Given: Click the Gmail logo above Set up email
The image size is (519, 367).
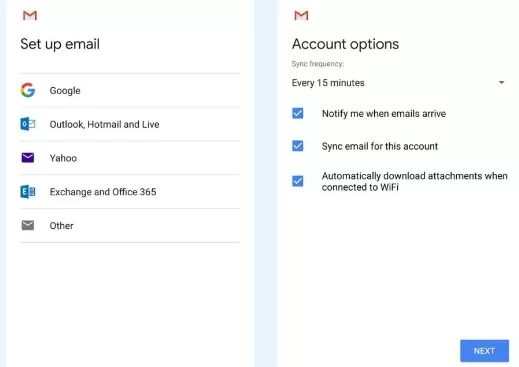Looking at the screenshot, I should [x=30, y=15].
